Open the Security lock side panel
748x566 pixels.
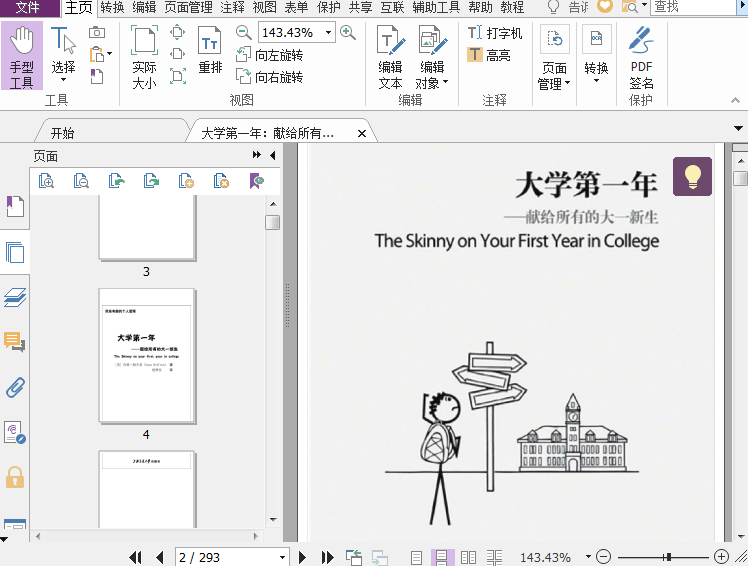15,477
